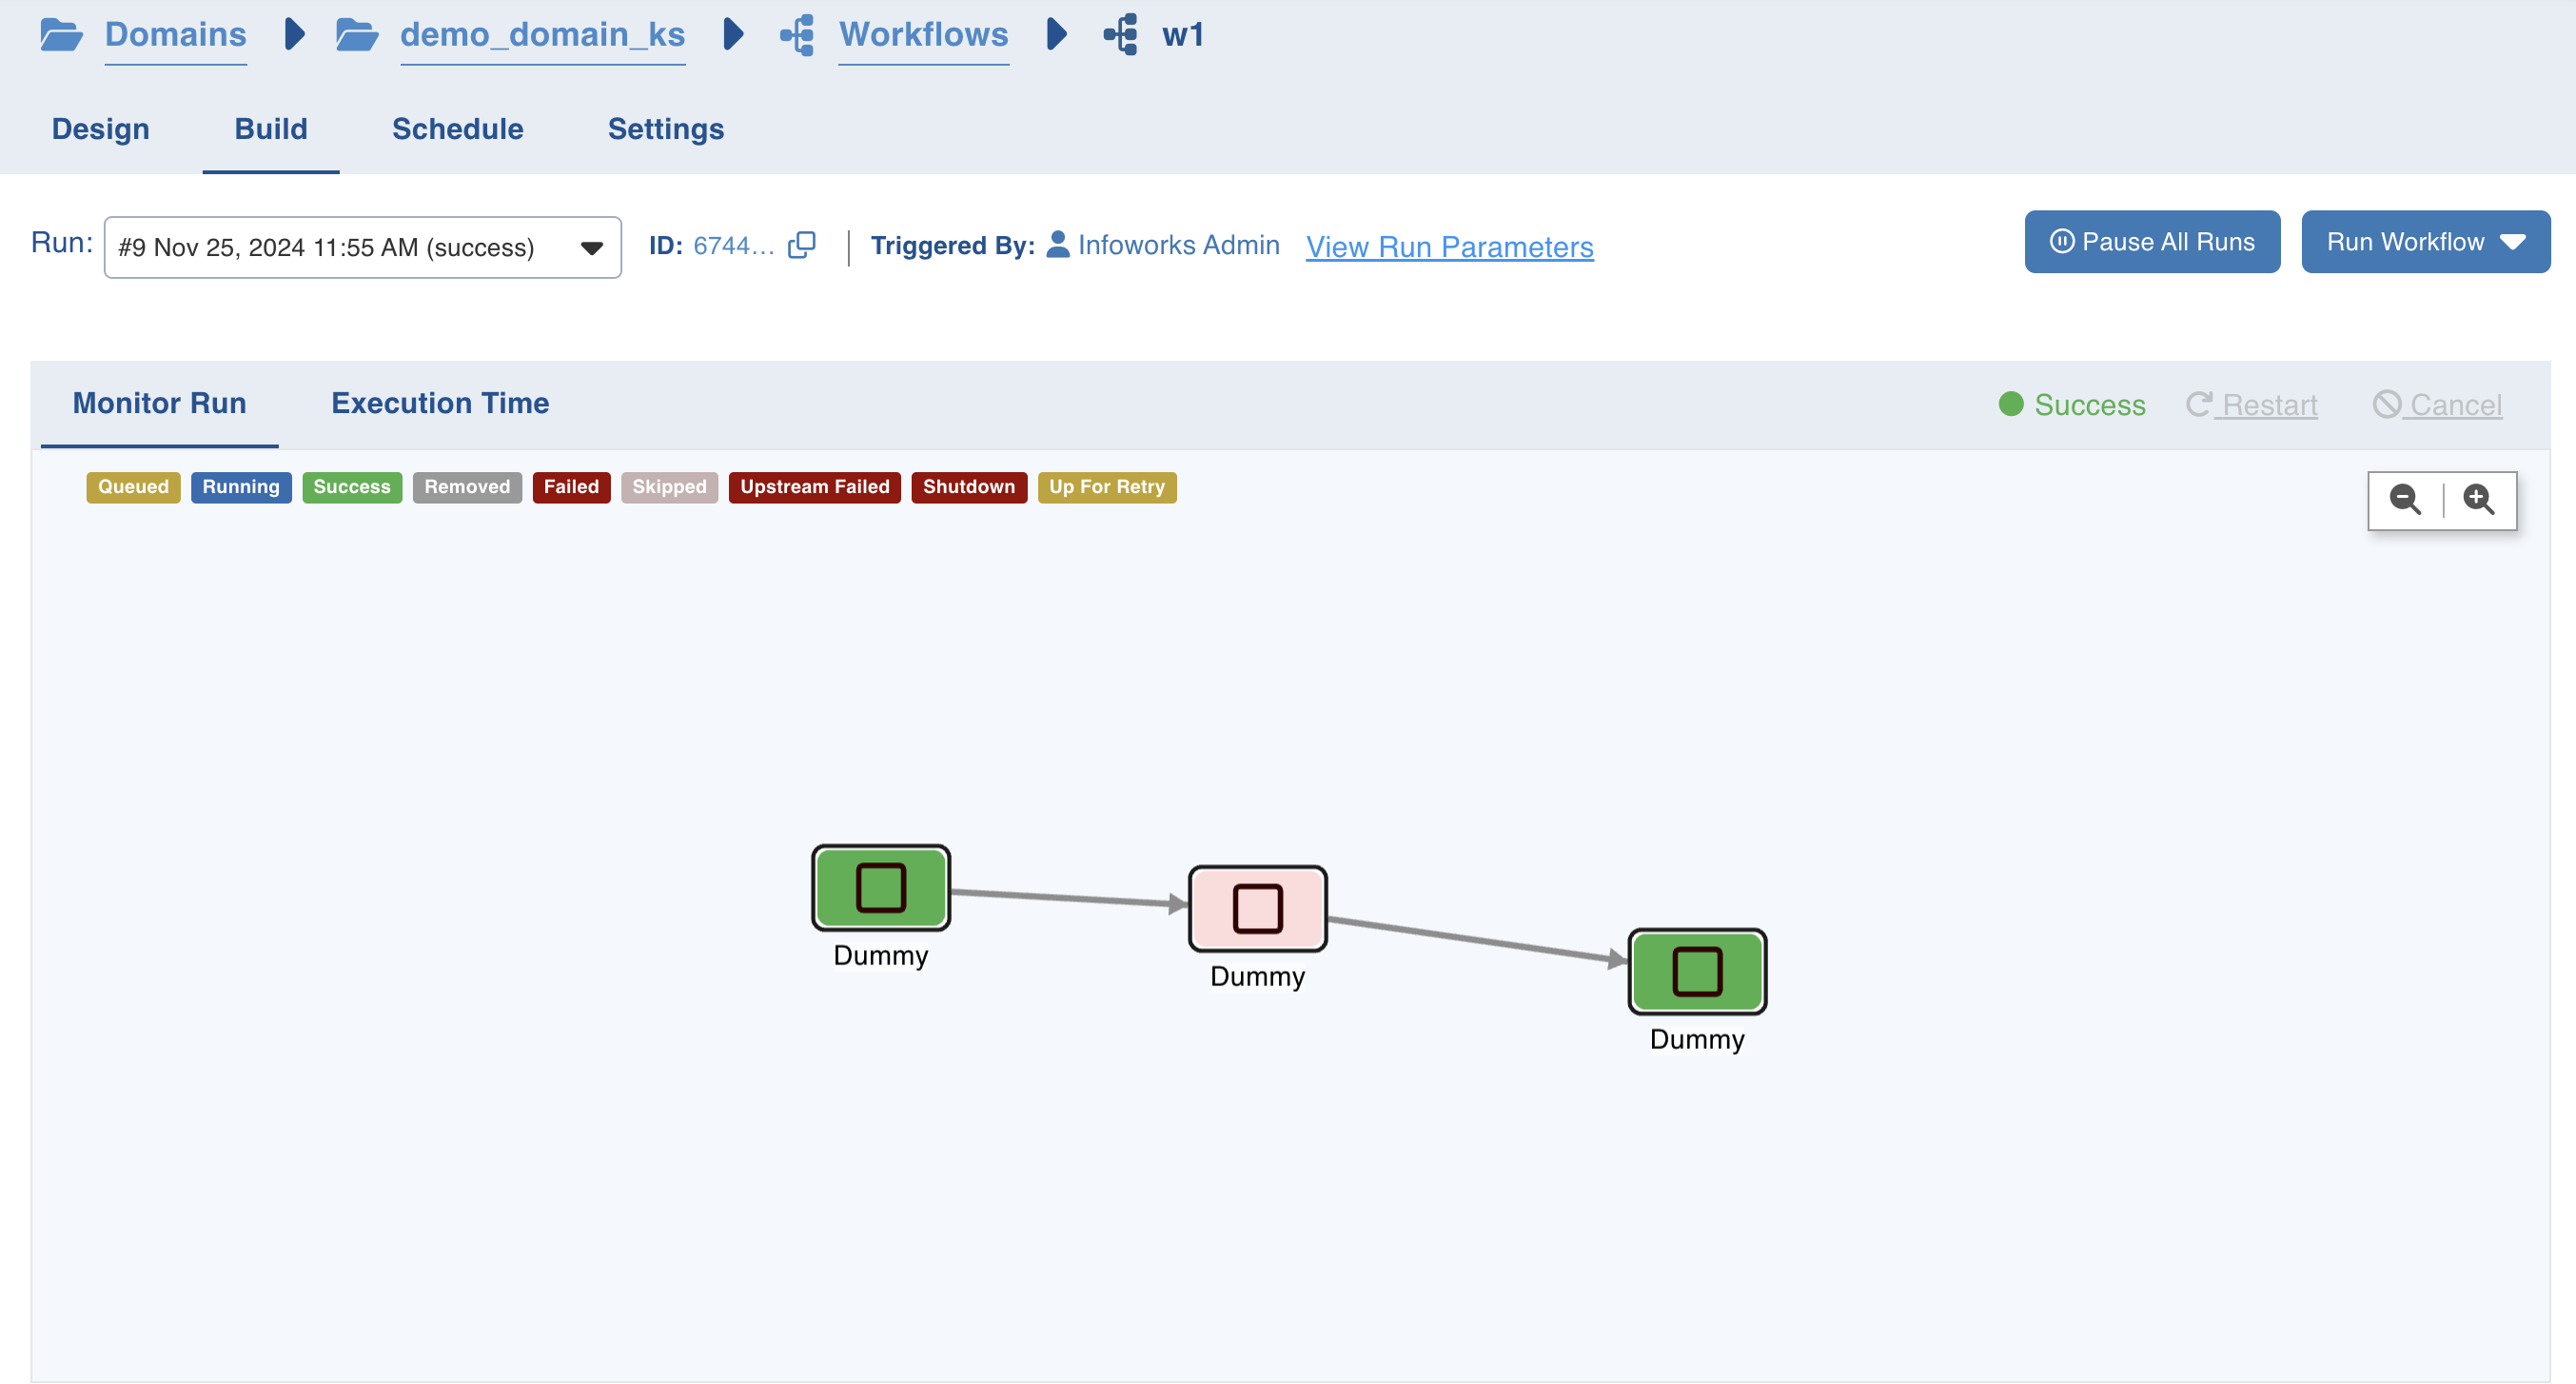Click the Restart link
Image resolution: width=2576 pixels, height=1384 pixels.
pyautogui.click(x=2252, y=405)
